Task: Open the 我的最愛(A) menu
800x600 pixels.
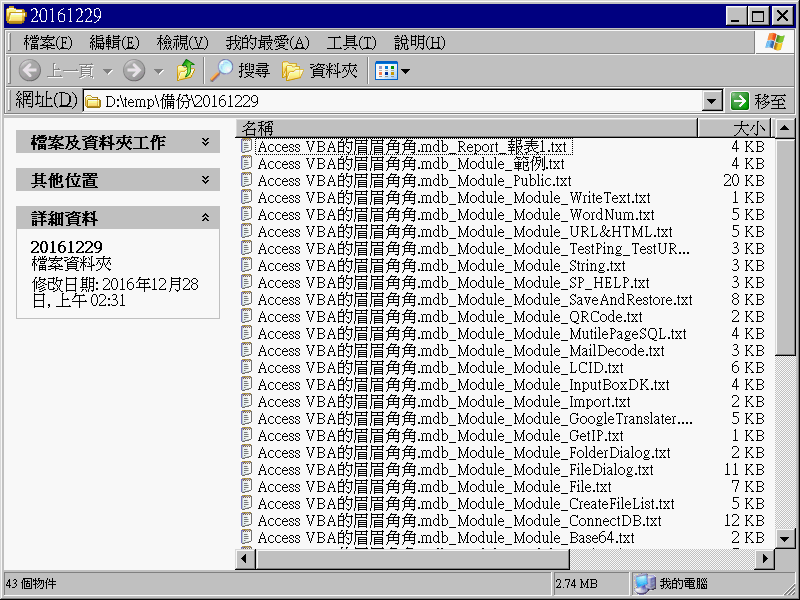Action: coord(267,43)
